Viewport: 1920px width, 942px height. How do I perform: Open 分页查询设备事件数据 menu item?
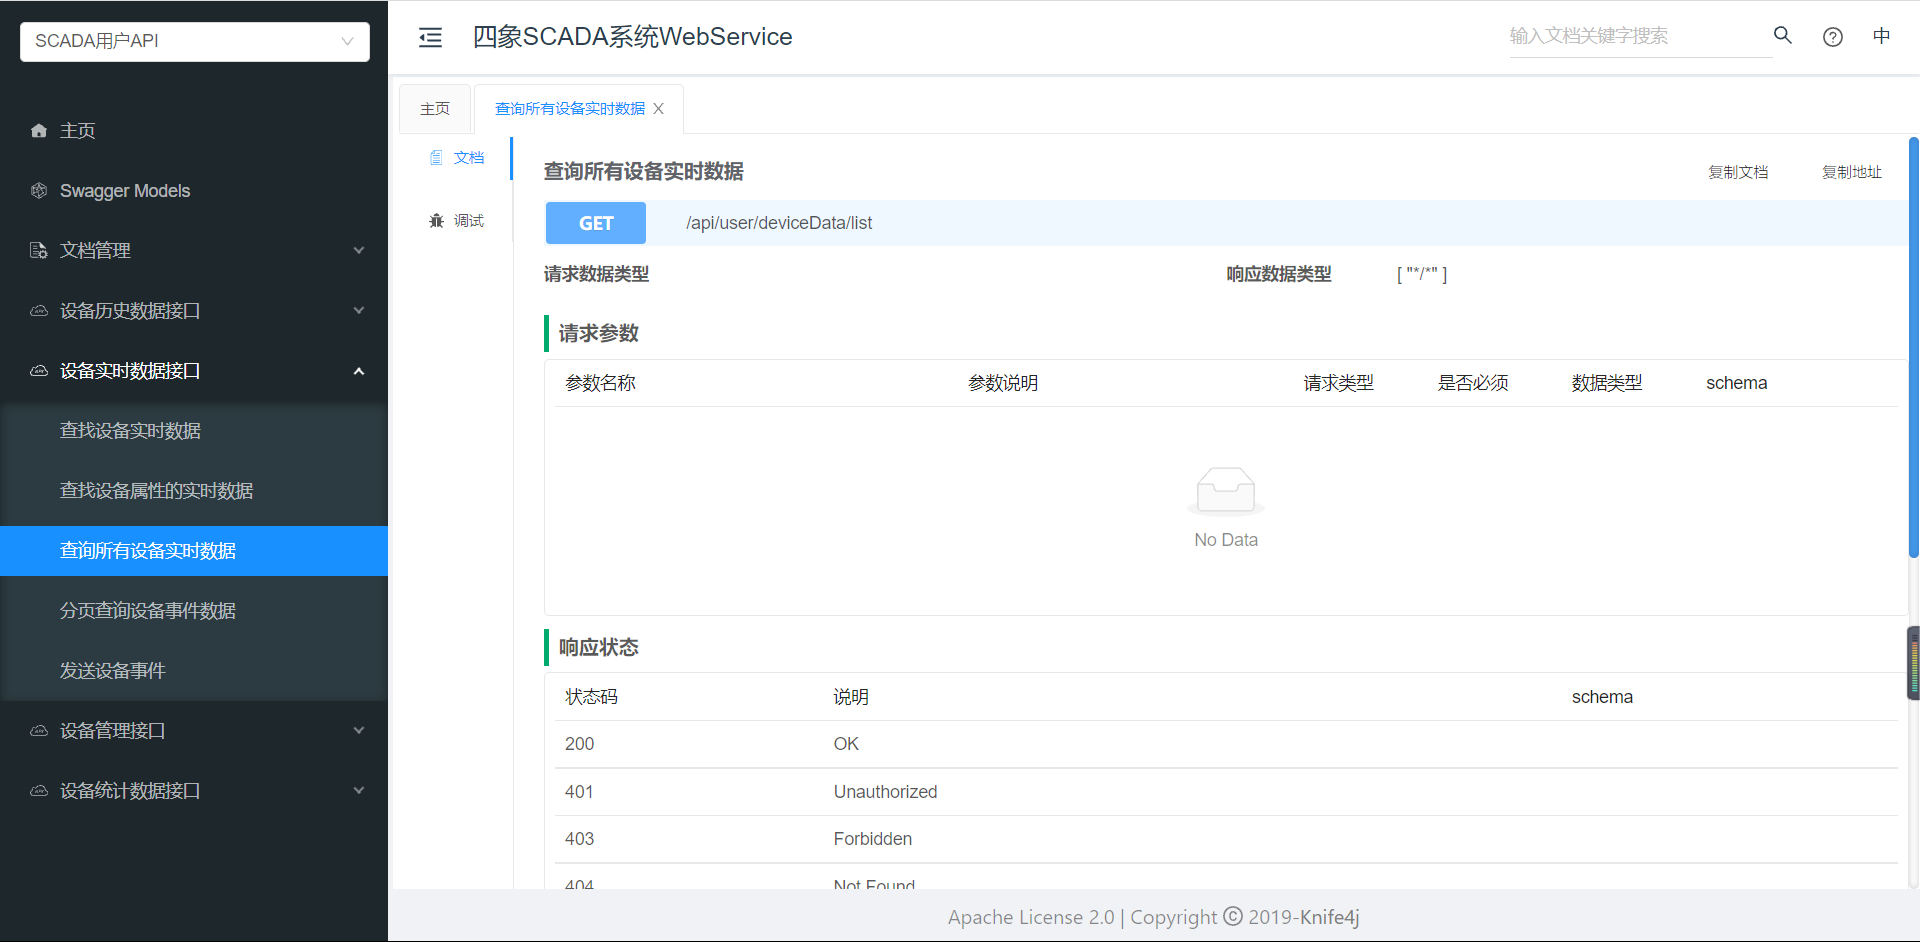(148, 611)
